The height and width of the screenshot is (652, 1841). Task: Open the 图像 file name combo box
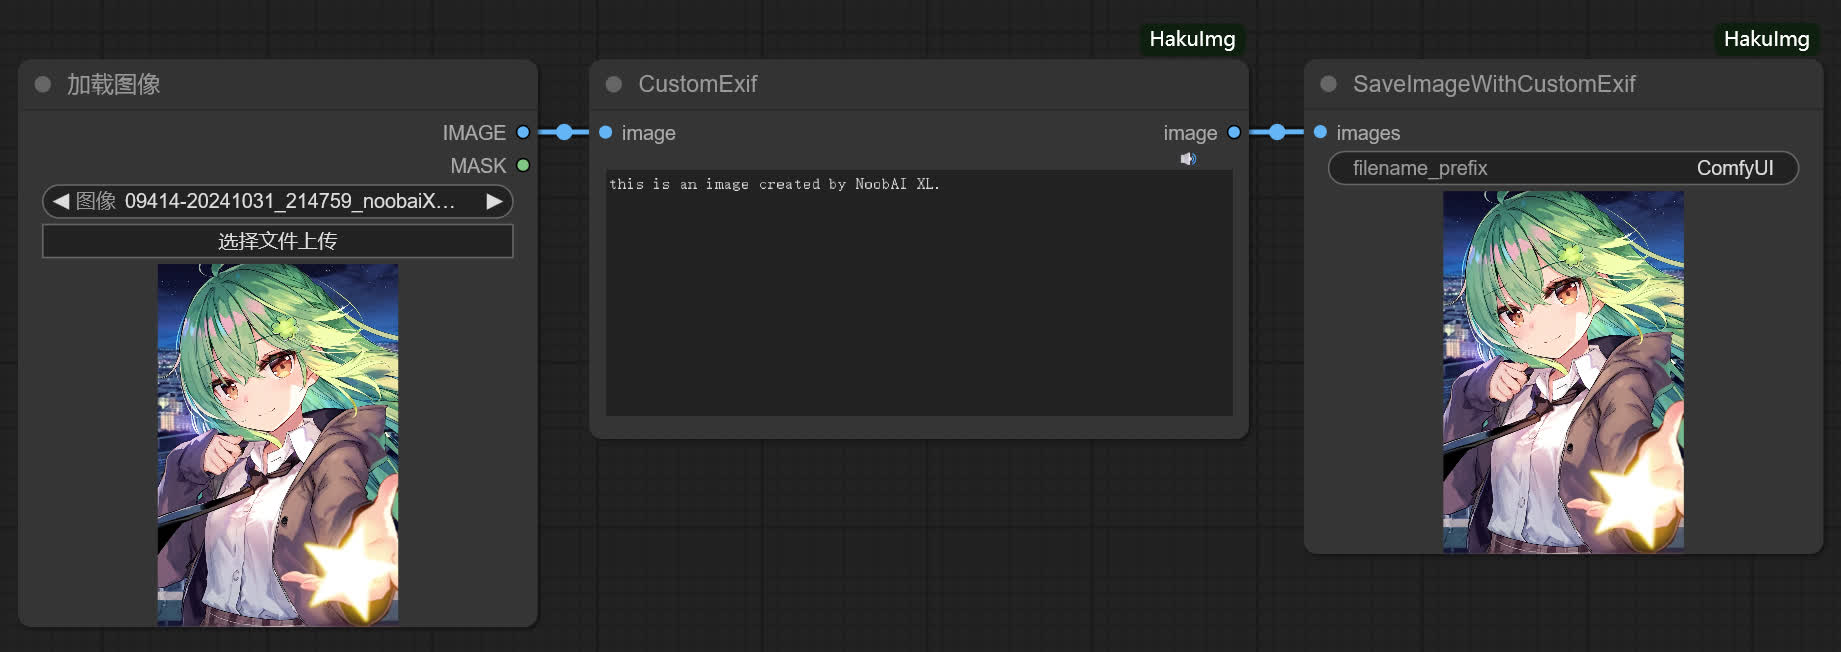(278, 201)
